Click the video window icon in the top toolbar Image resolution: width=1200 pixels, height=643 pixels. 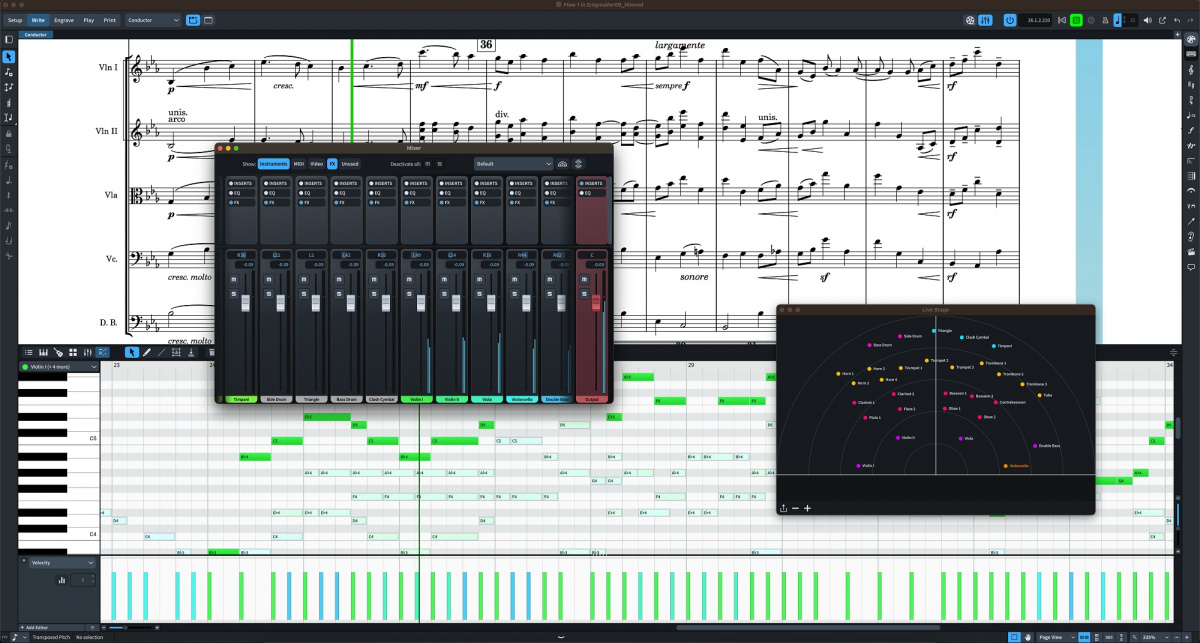click(x=971, y=20)
